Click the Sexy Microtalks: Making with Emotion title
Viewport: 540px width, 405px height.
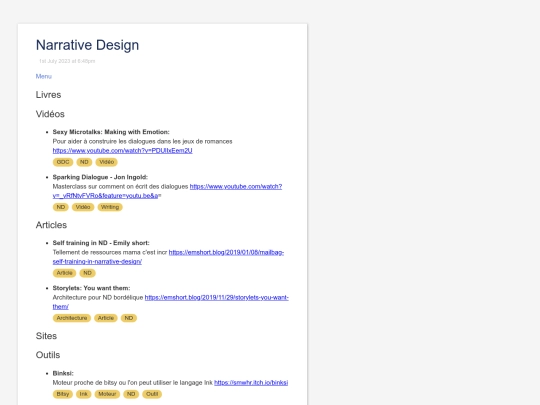111,132
